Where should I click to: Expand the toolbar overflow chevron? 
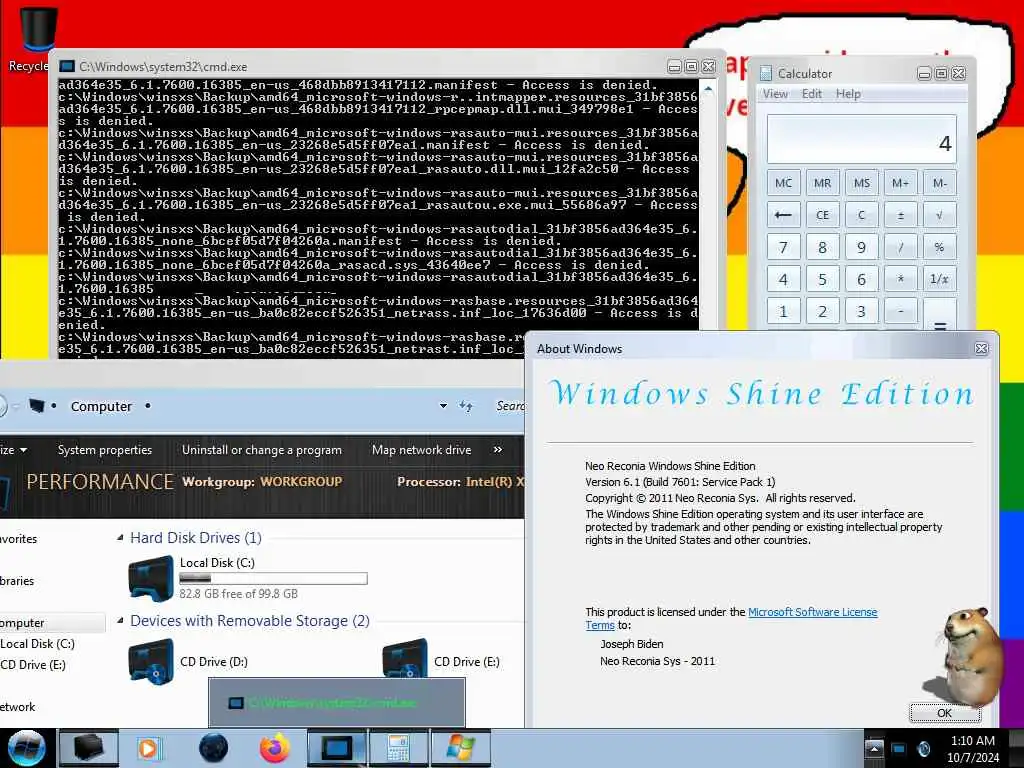(x=498, y=450)
